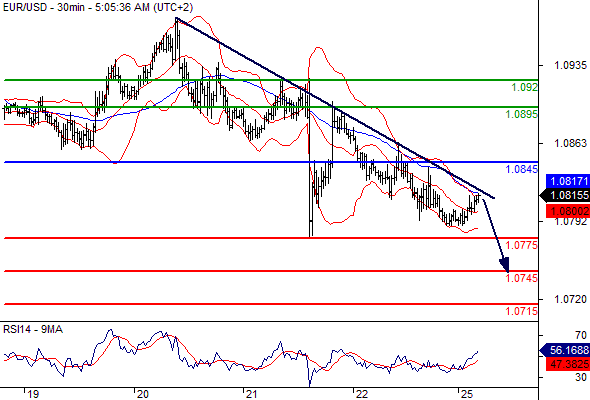Click the RSI14 - 9MA indicator label
The height and width of the screenshot is (400, 590).
33,330
